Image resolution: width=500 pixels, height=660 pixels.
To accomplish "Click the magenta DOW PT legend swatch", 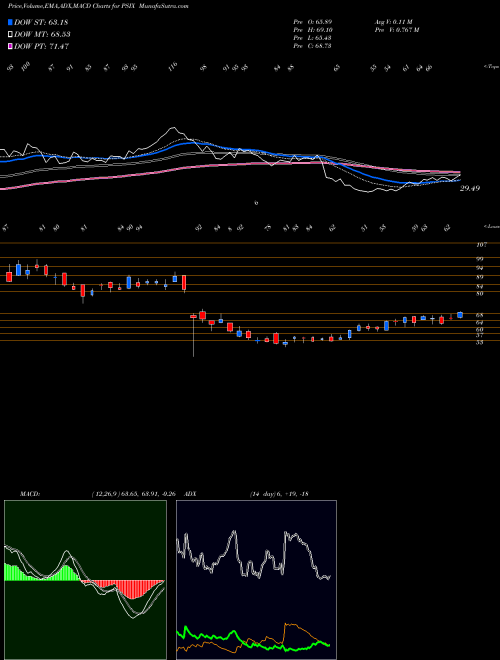I will click(x=11, y=46).
